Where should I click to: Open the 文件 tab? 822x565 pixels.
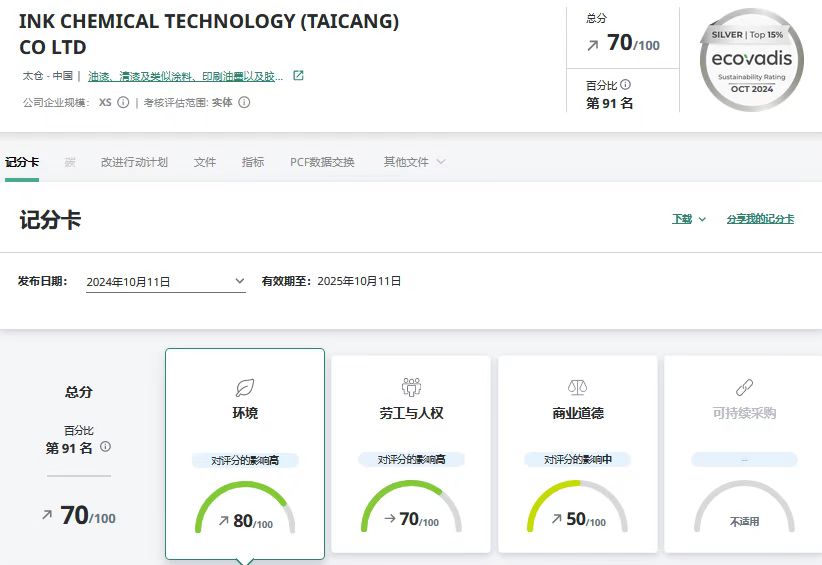point(205,162)
